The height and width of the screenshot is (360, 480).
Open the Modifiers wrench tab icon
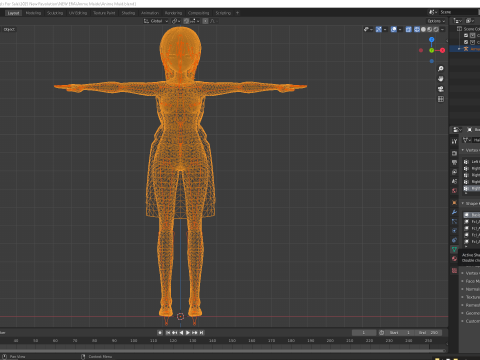click(x=454, y=212)
